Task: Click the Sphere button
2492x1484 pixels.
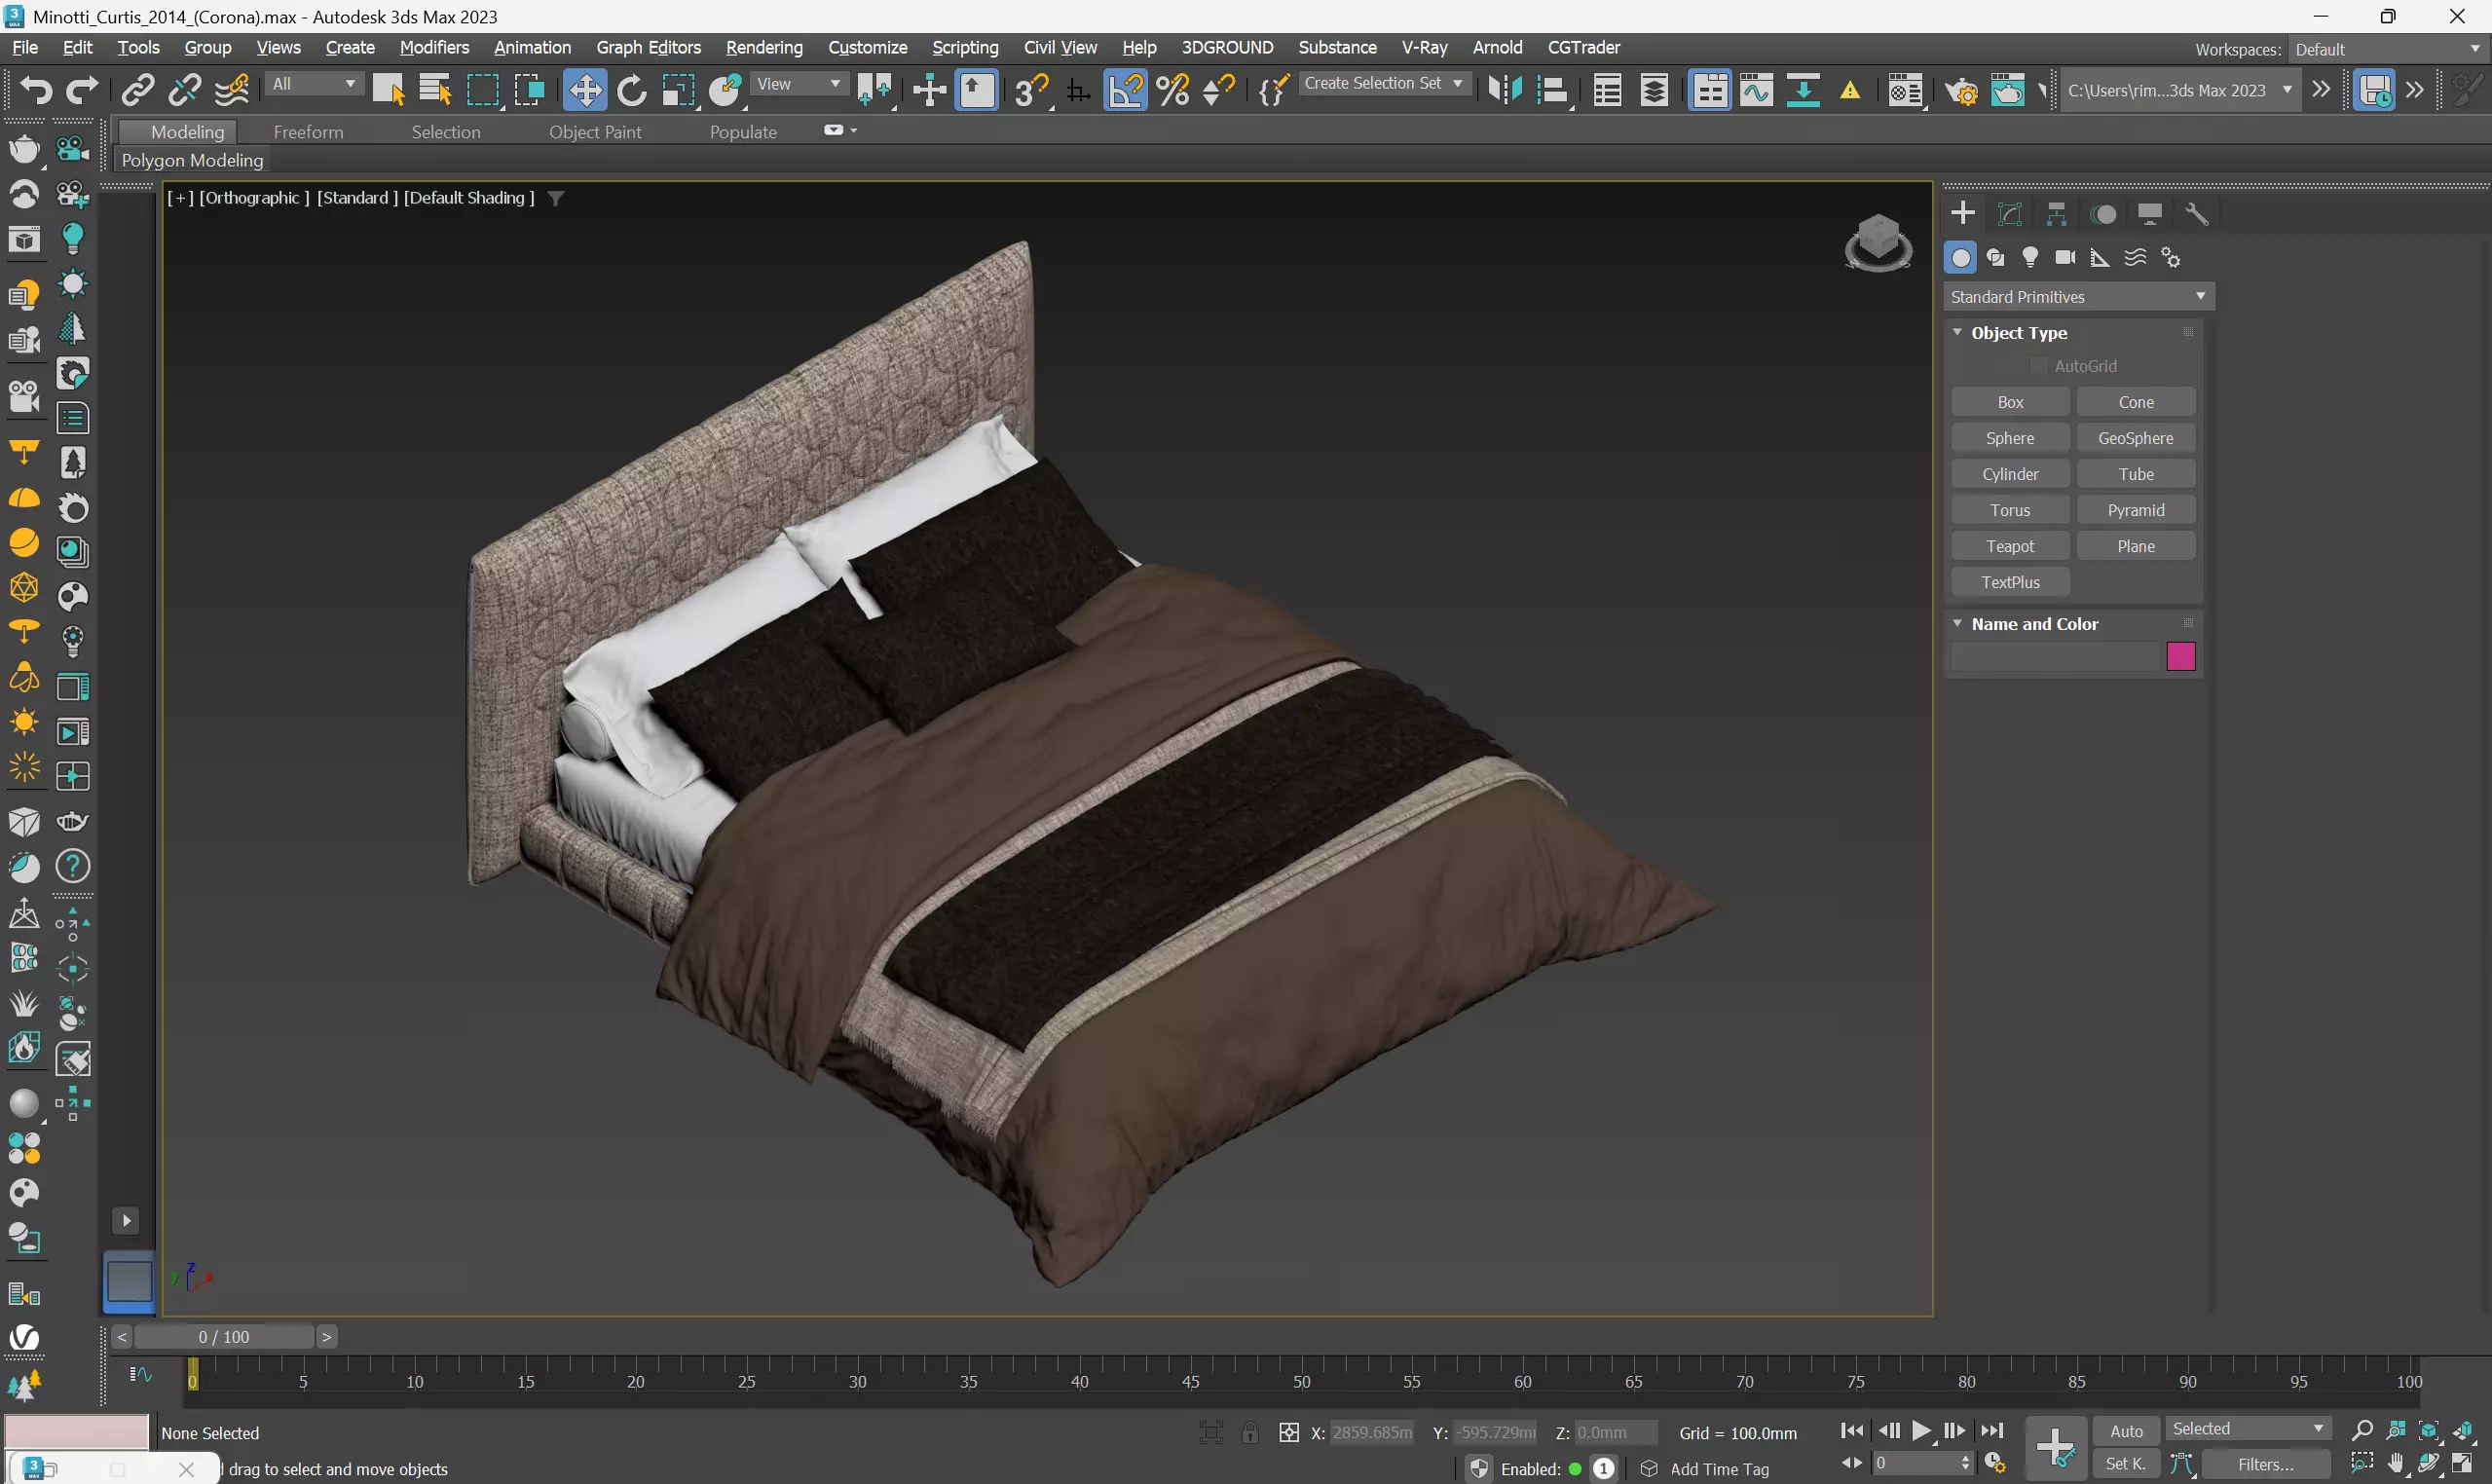Action: 2010,438
